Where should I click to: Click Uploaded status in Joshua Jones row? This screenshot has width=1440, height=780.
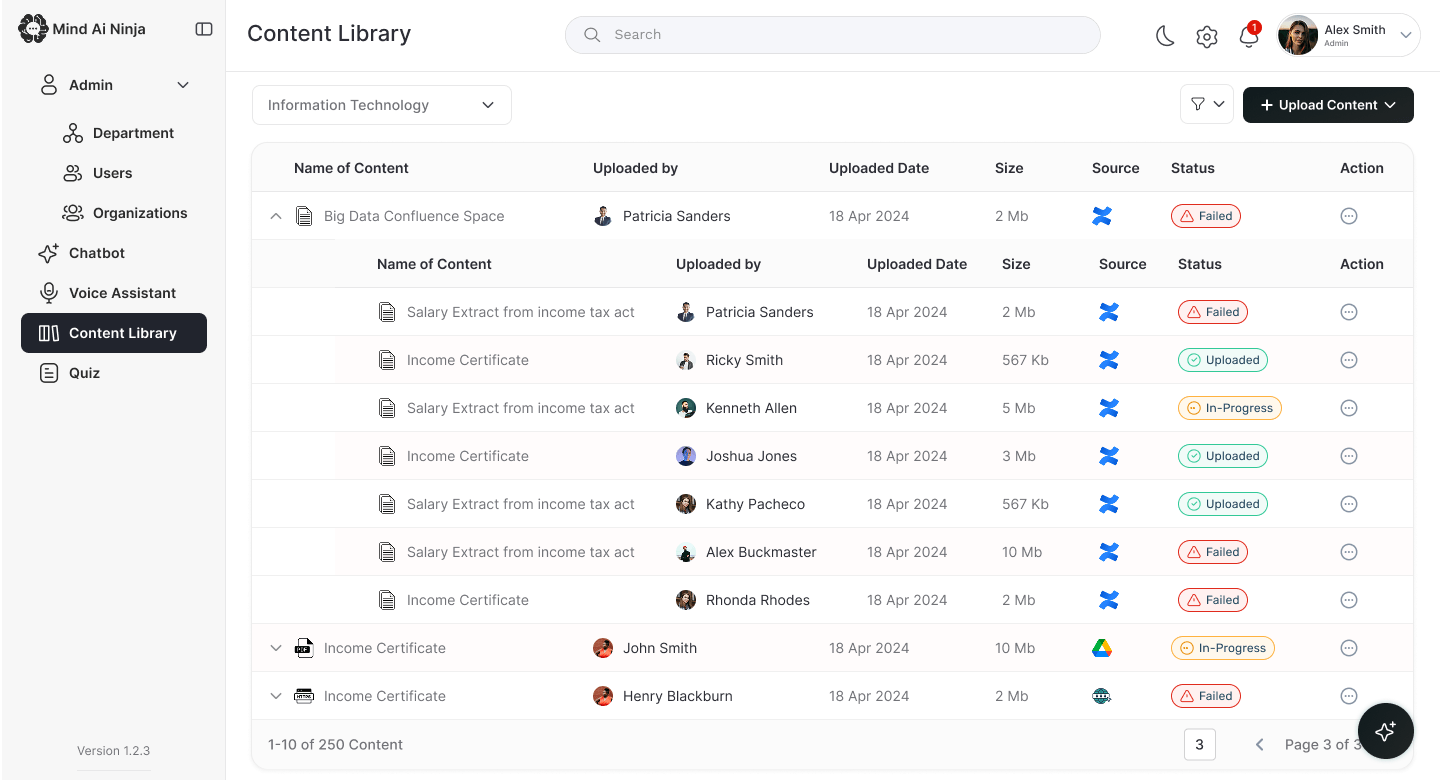pos(1223,456)
